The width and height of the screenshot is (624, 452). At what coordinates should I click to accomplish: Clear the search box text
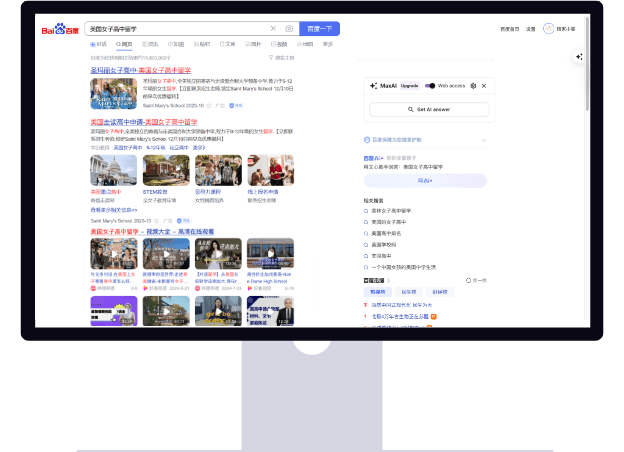click(273, 29)
